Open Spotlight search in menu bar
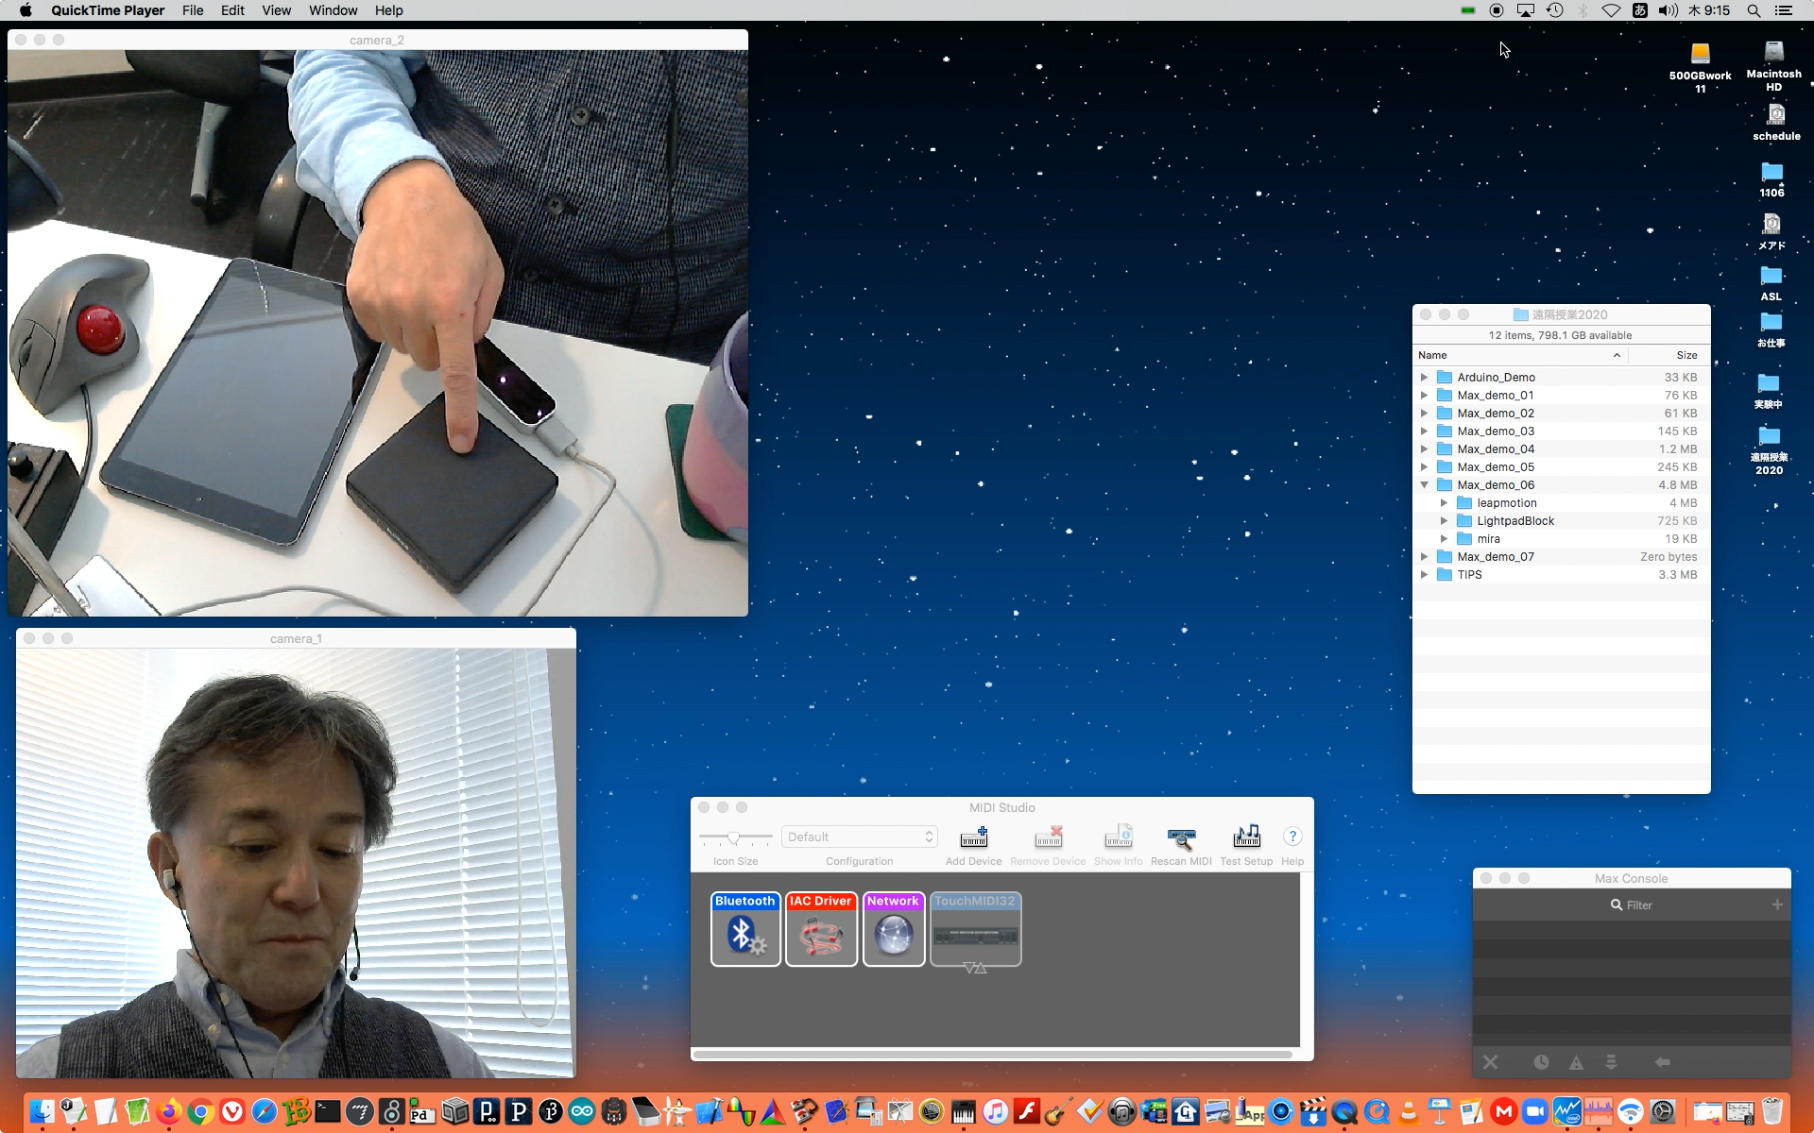Viewport: 1814px width, 1133px height. pyautogui.click(x=1754, y=10)
